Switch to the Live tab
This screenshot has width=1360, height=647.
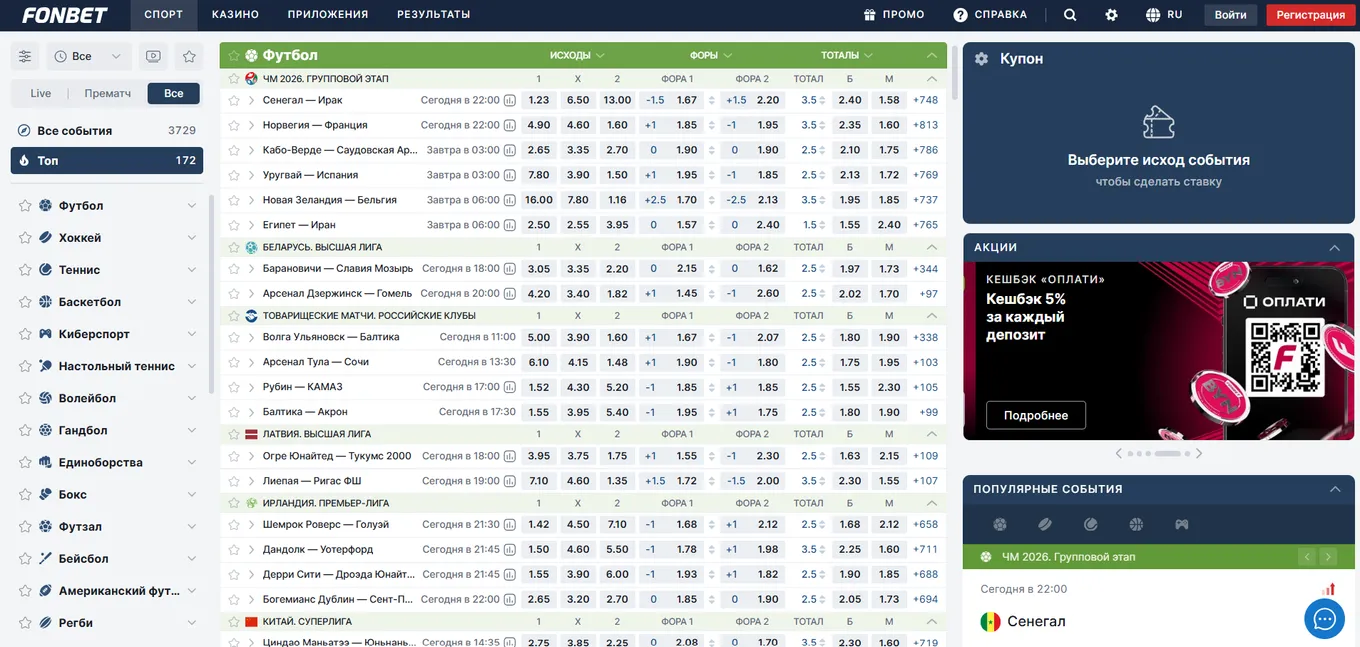[41, 93]
